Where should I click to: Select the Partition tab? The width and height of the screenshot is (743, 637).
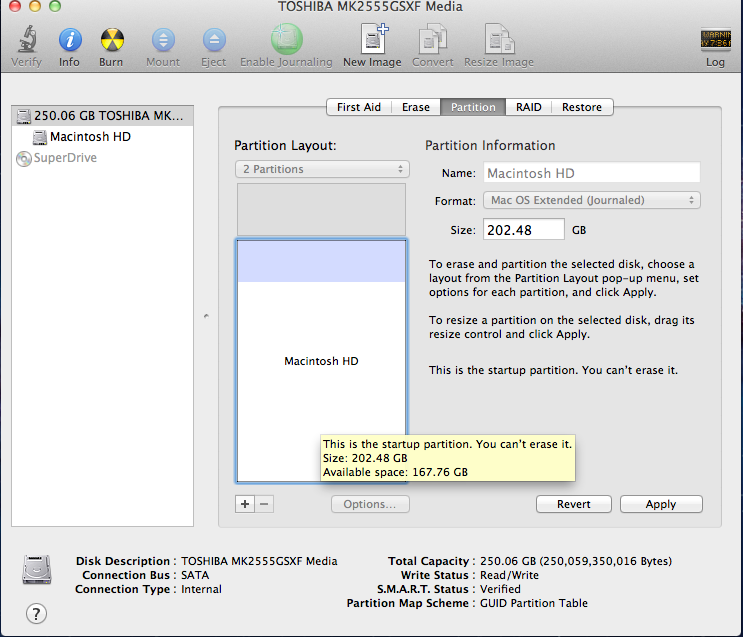point(473,107)
